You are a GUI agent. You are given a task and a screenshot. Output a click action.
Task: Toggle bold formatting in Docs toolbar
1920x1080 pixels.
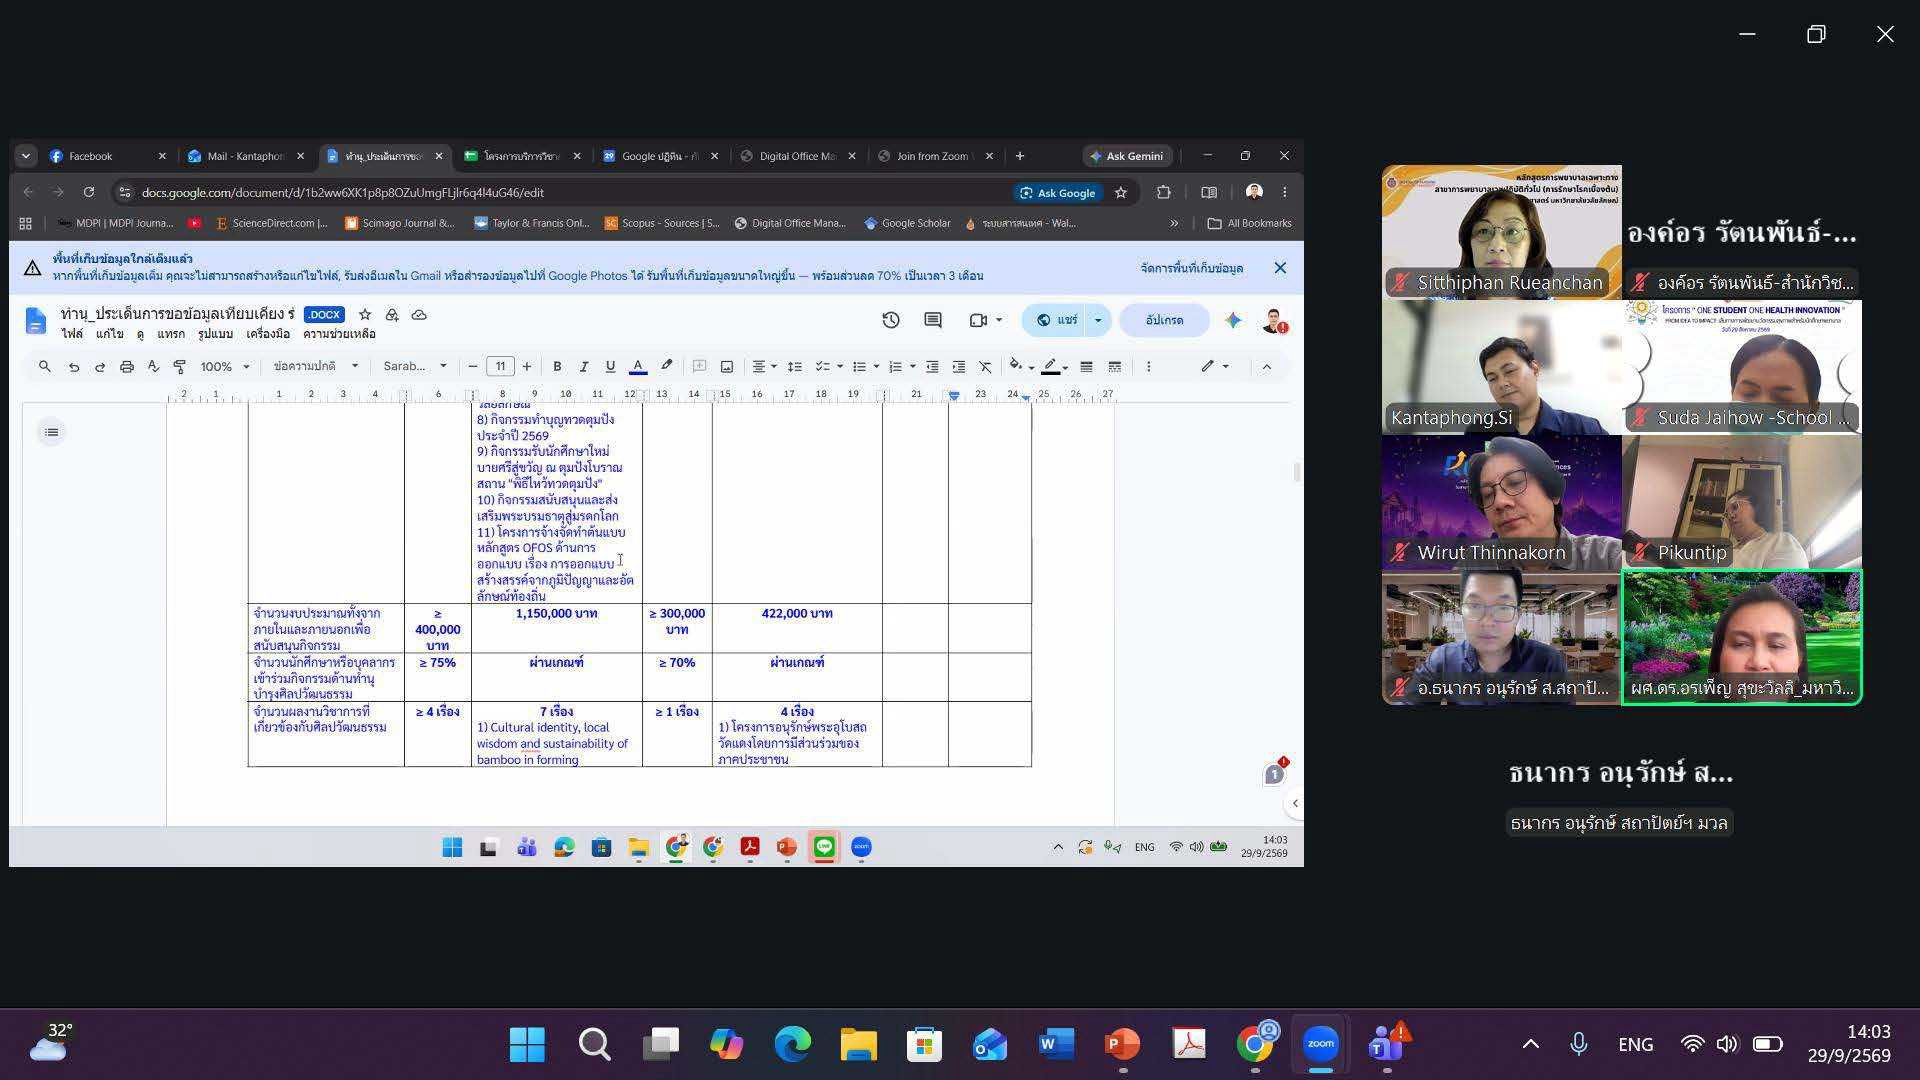[x=557, y=367]
